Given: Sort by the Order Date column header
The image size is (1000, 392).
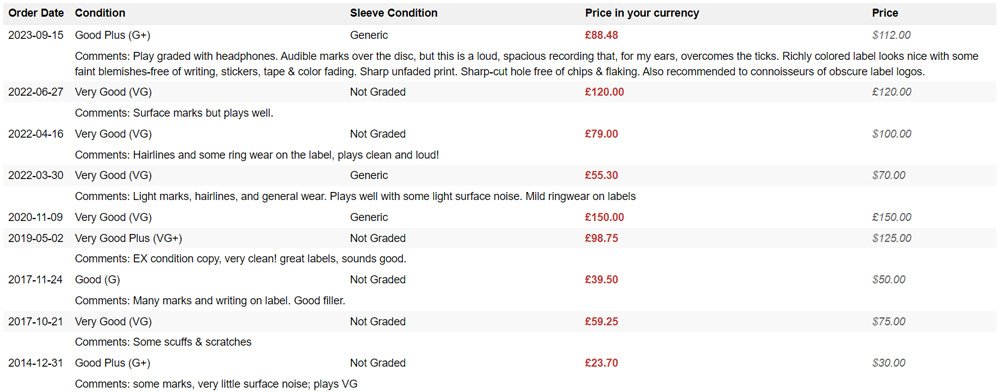Looking at the screenshot, I should tap(36, 13).
